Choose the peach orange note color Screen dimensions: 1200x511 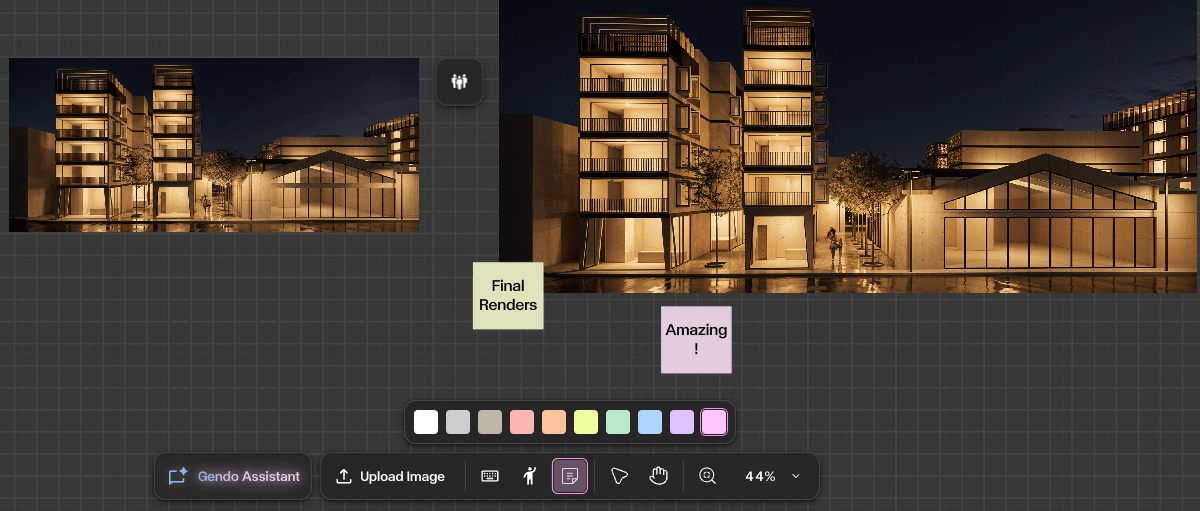pos(554,422)
